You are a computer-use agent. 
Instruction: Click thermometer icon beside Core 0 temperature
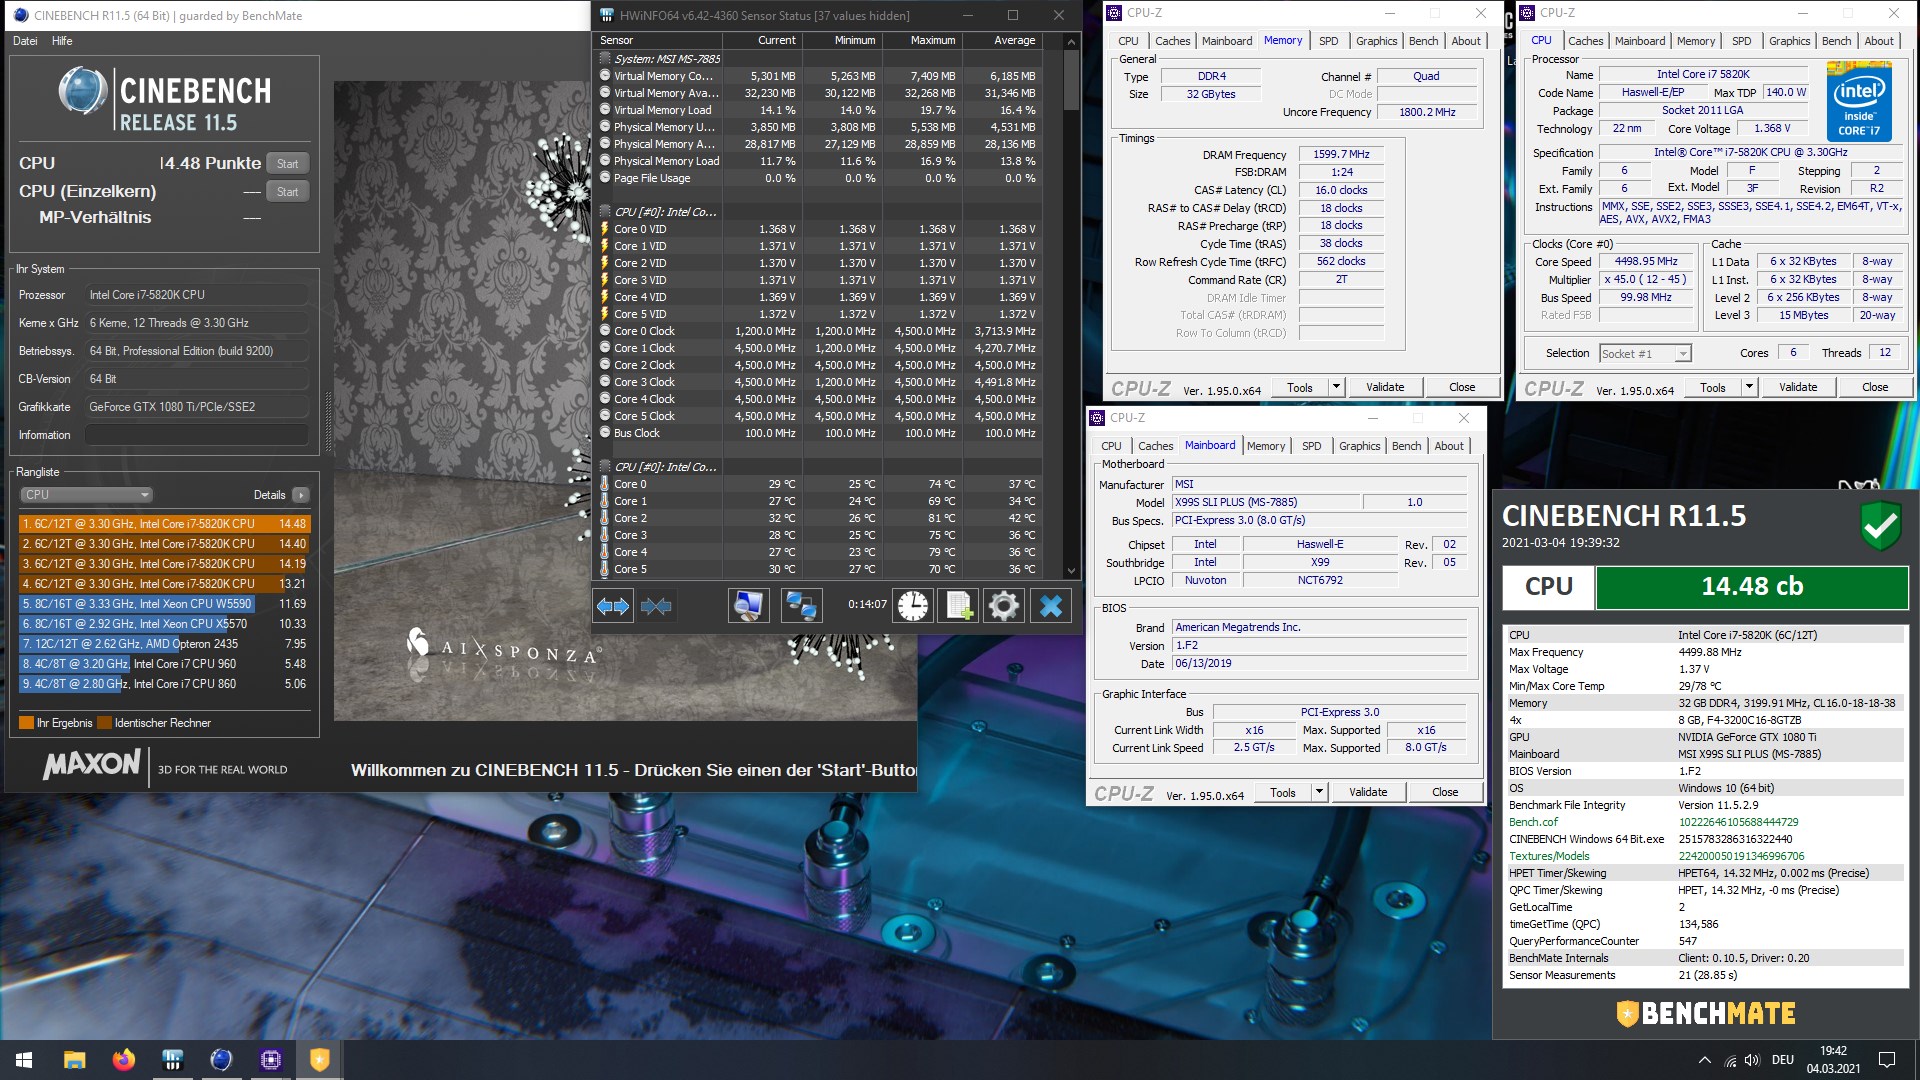[x=604, y=484]
